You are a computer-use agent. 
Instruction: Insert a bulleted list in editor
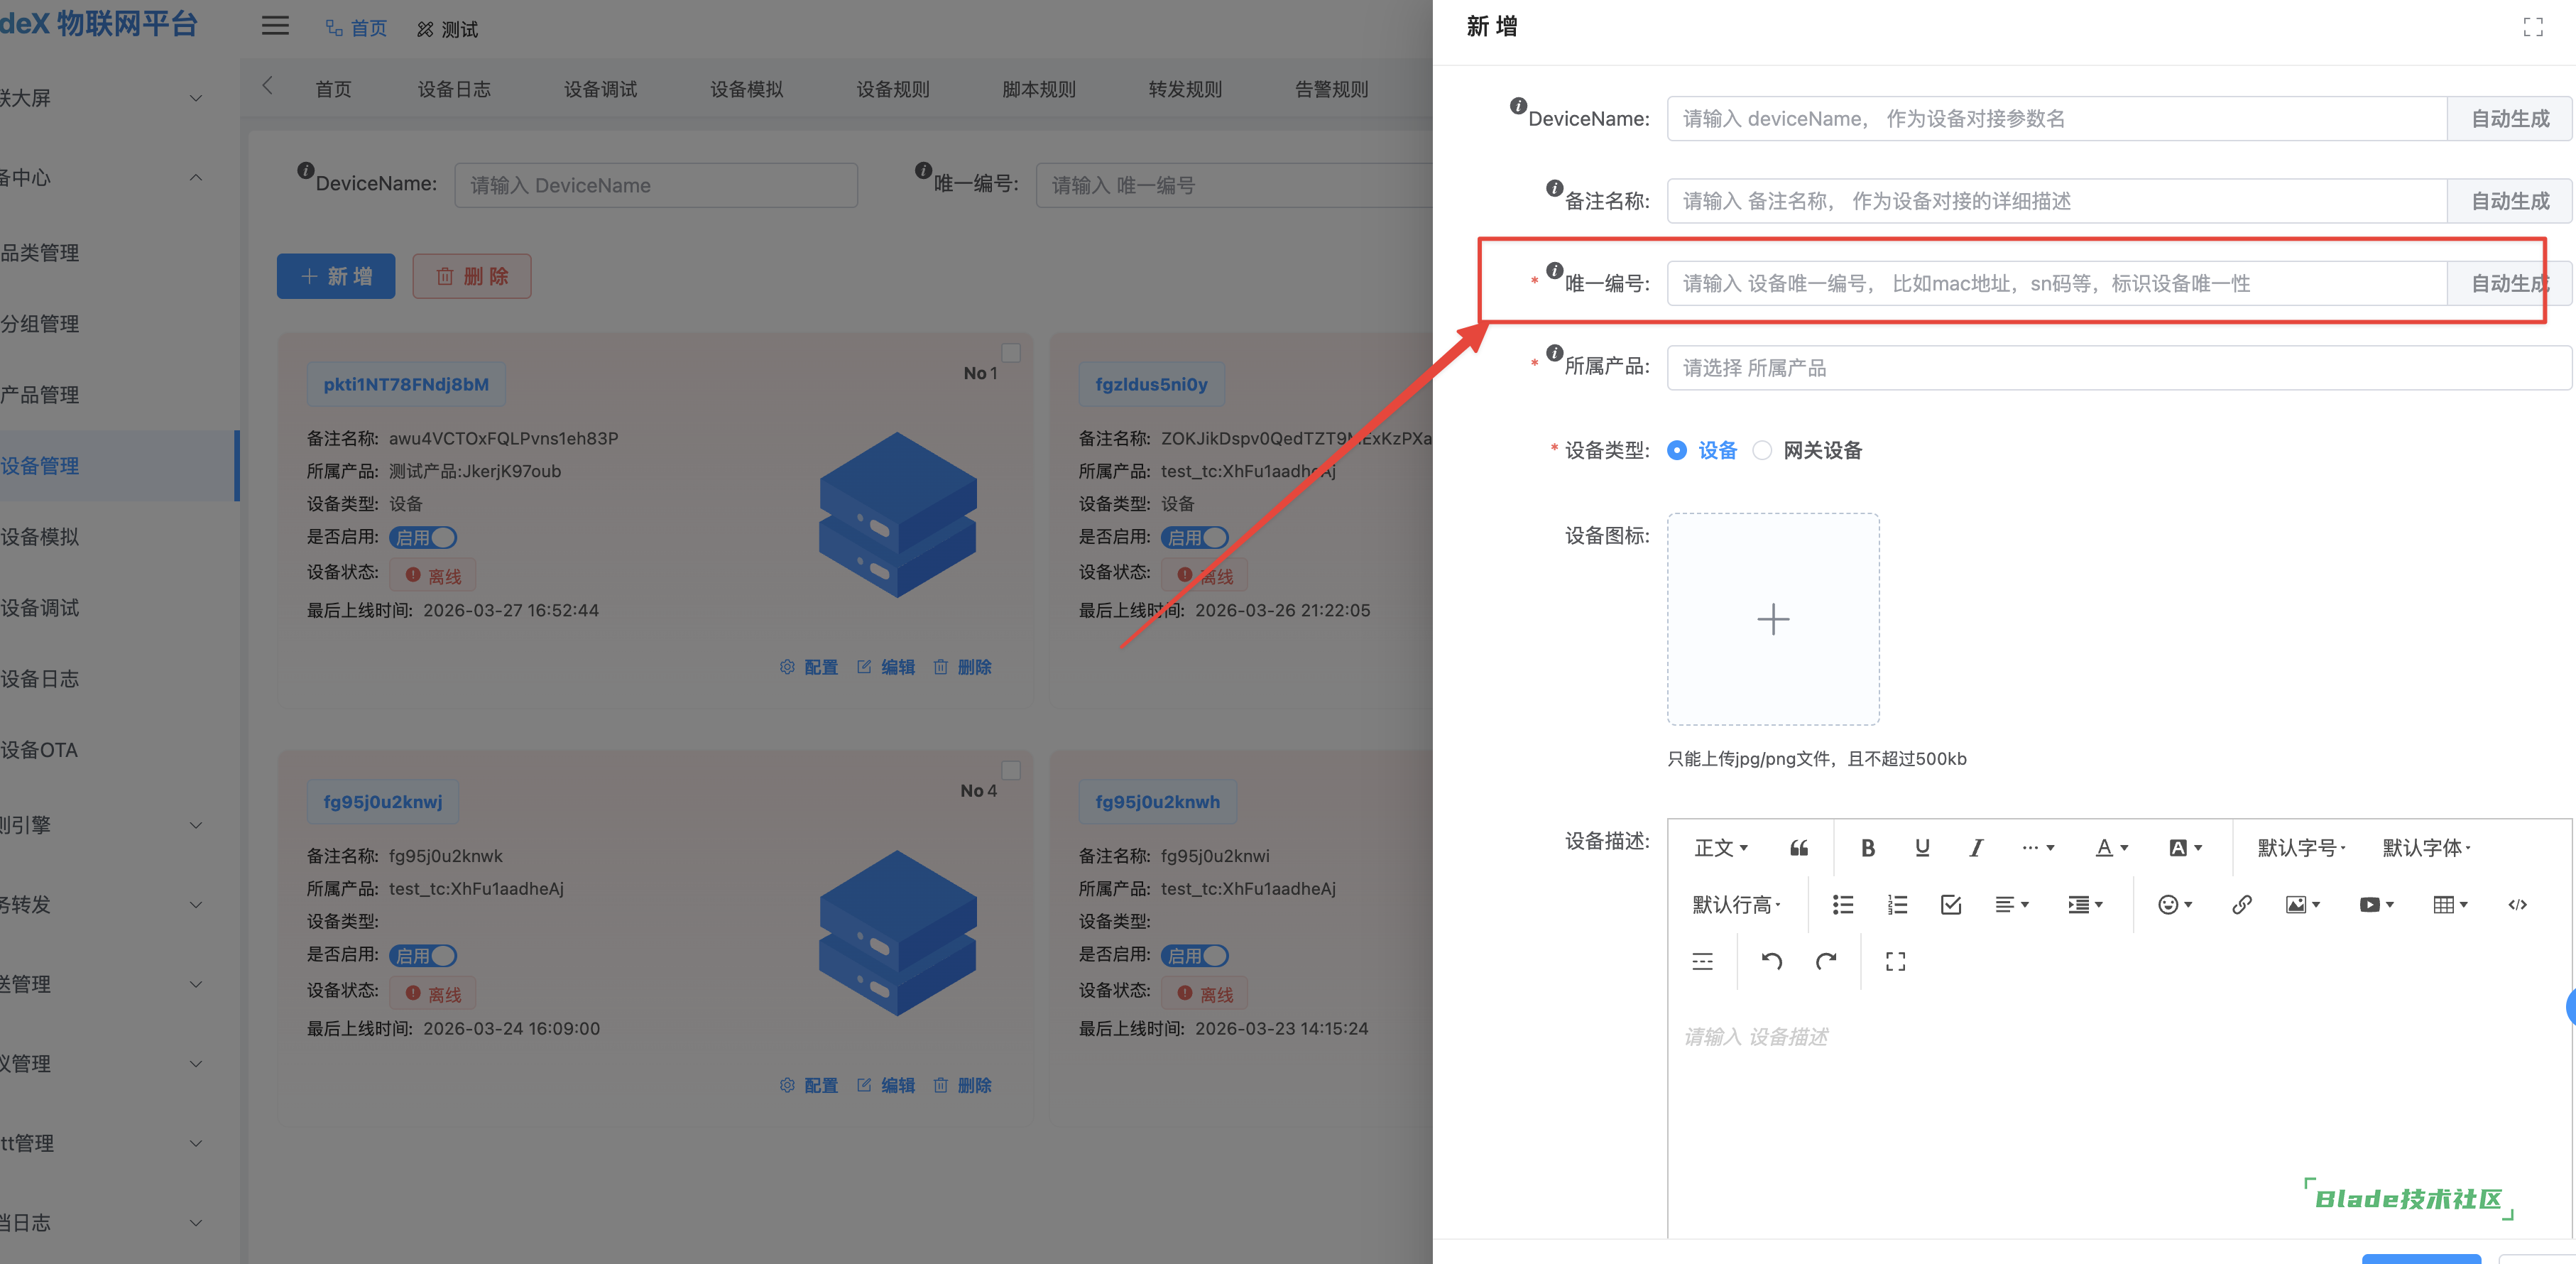coord(1842,905)
